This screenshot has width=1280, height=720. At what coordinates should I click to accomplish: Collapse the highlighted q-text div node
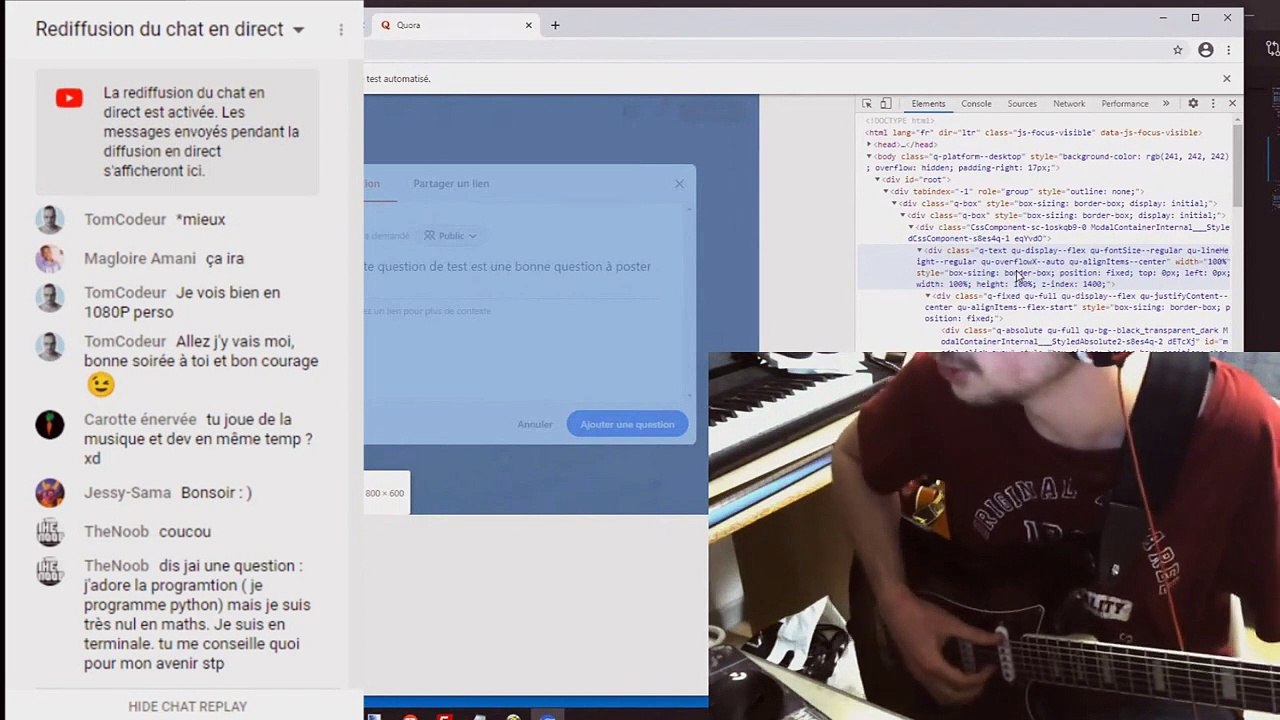(x=920, y=250)
